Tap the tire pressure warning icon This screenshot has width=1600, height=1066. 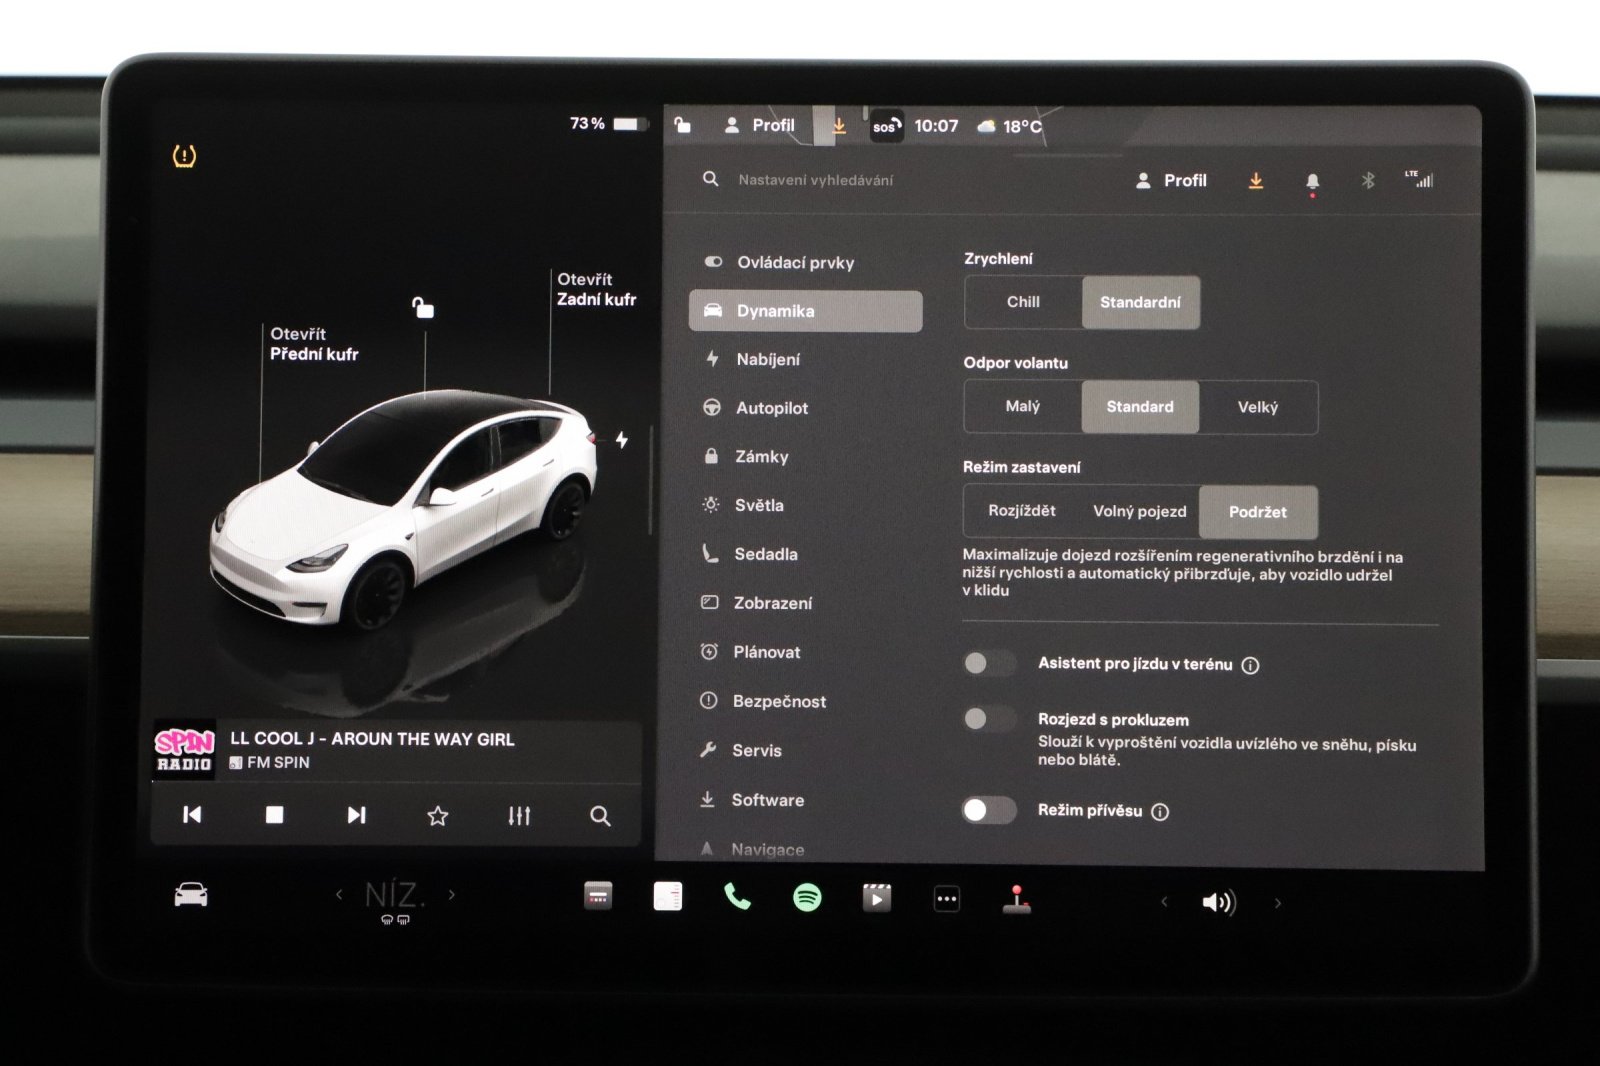click(184, 156)
